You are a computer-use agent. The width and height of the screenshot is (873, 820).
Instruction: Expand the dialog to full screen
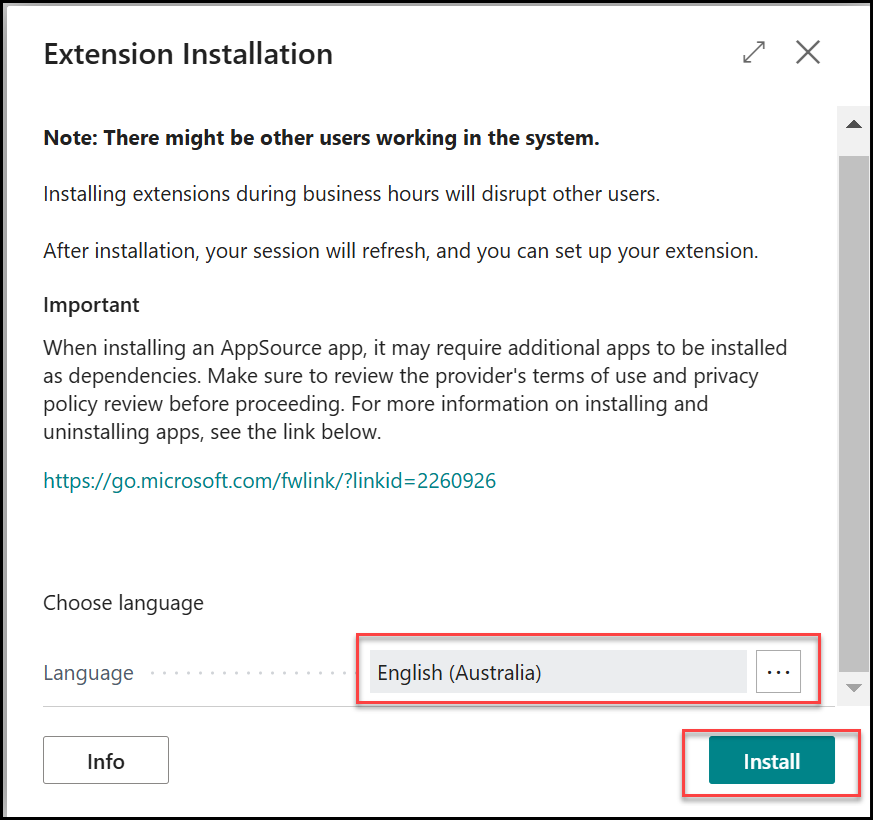(x=754, y=53)
